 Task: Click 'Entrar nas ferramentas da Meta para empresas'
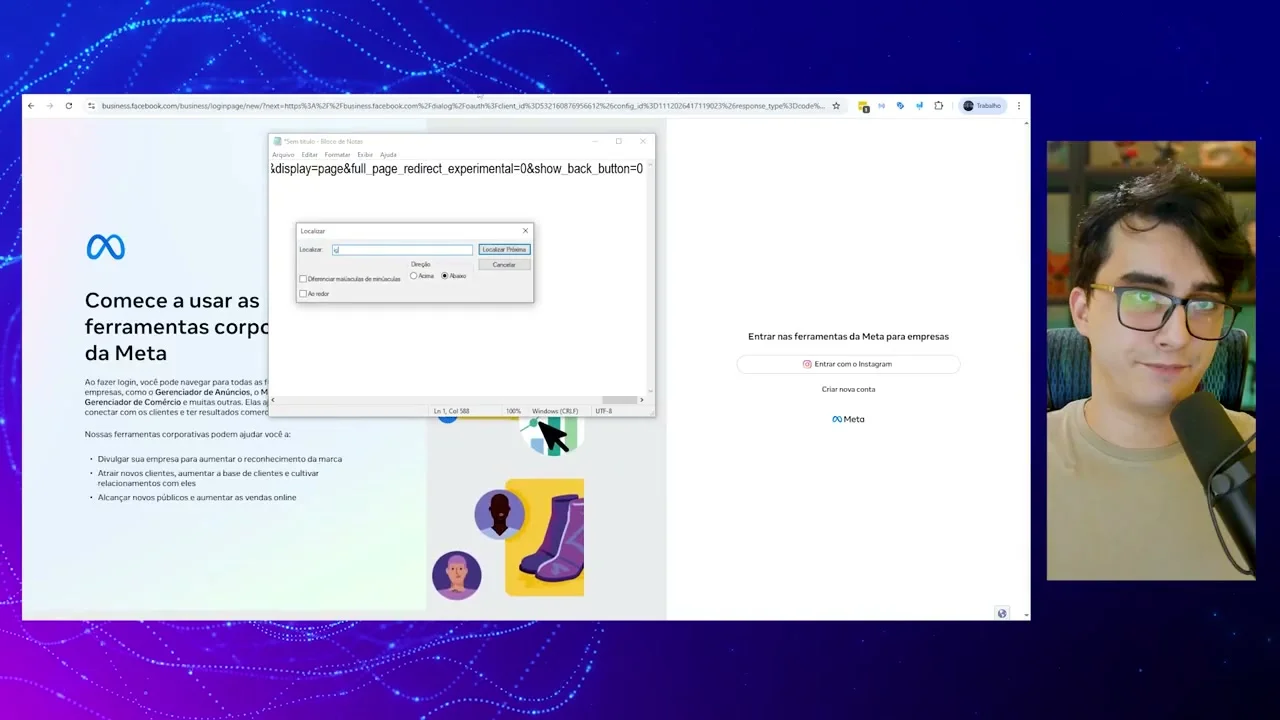click(848, 337)
